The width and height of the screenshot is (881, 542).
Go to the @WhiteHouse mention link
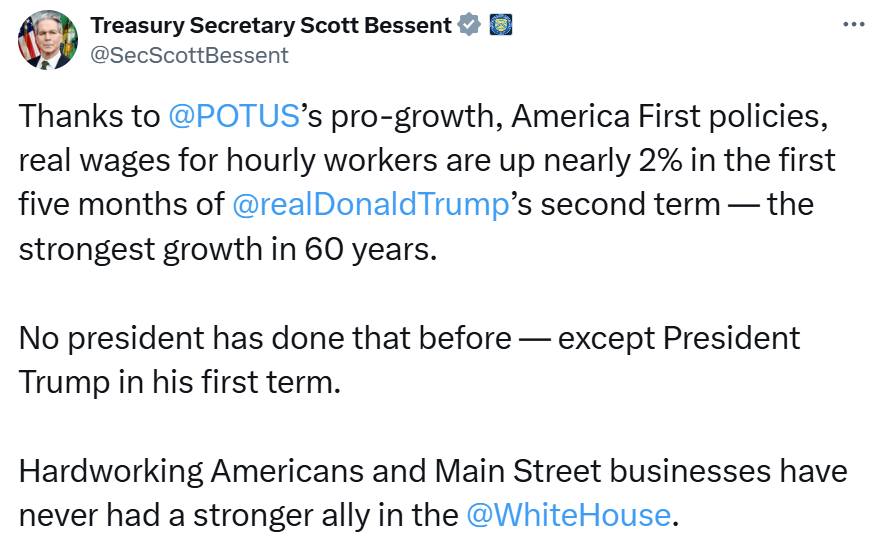(569, 515)
